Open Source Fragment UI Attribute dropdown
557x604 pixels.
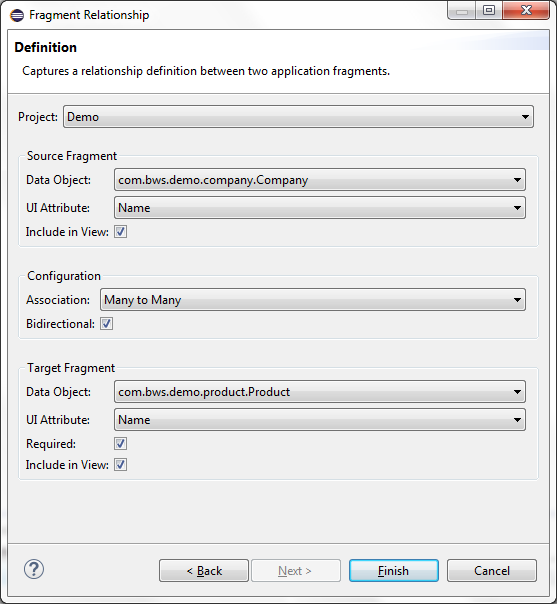(320, 208)
